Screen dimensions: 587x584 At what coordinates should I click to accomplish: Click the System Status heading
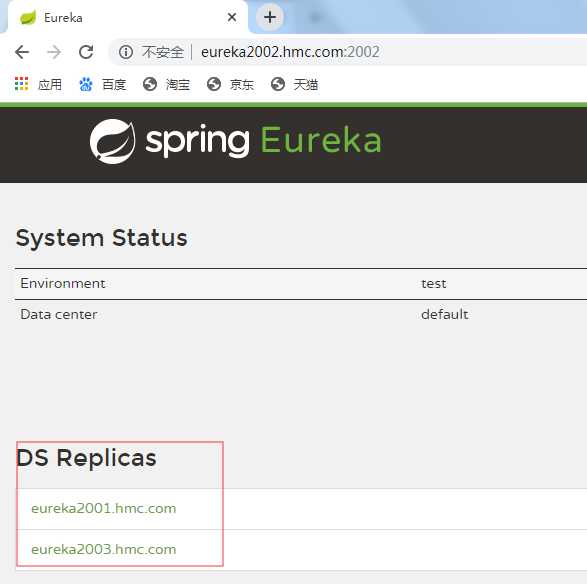(101, 238)
